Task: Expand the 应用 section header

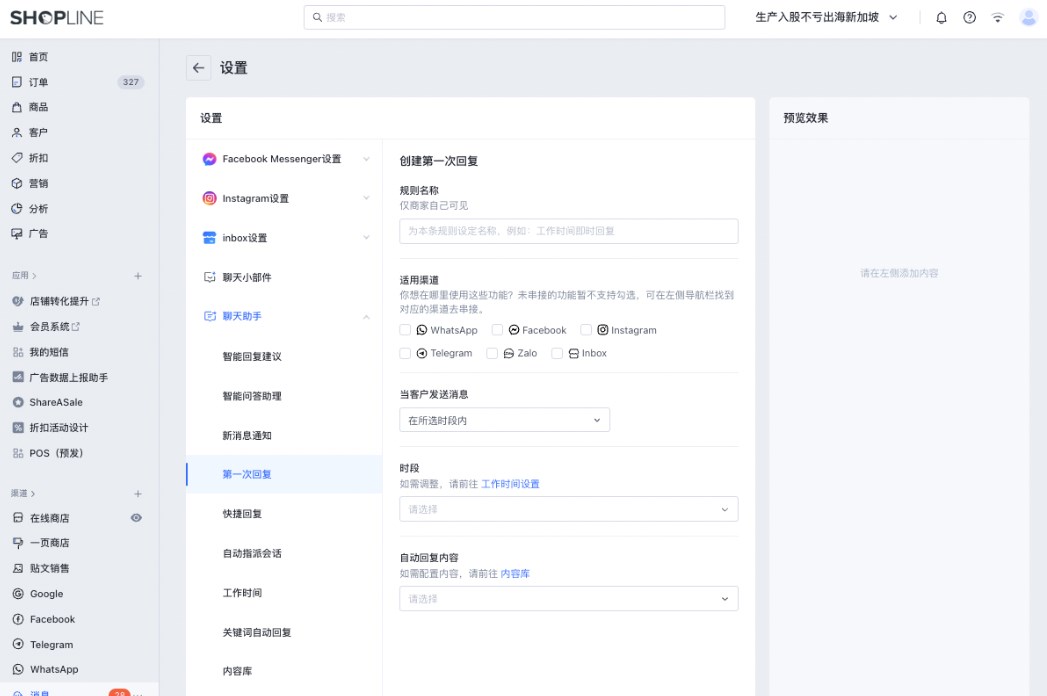Action: 24,276
